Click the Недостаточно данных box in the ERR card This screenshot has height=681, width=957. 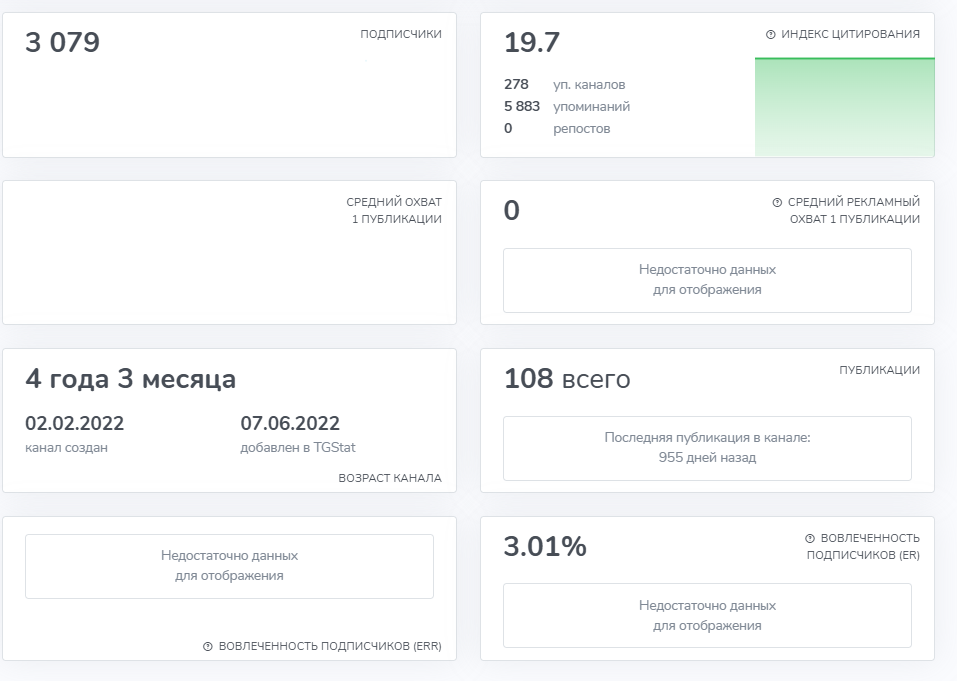pyautogui.click(x=229, y=566)
